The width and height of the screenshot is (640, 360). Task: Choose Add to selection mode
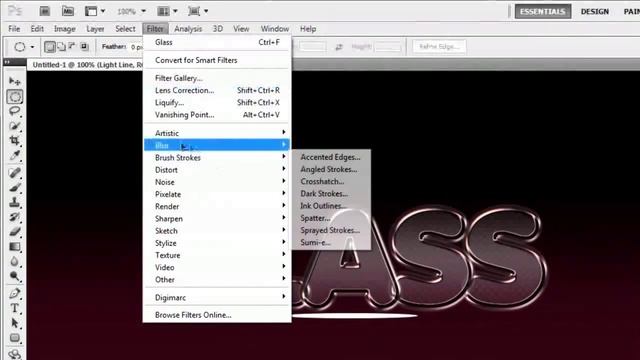pos(62,47)
